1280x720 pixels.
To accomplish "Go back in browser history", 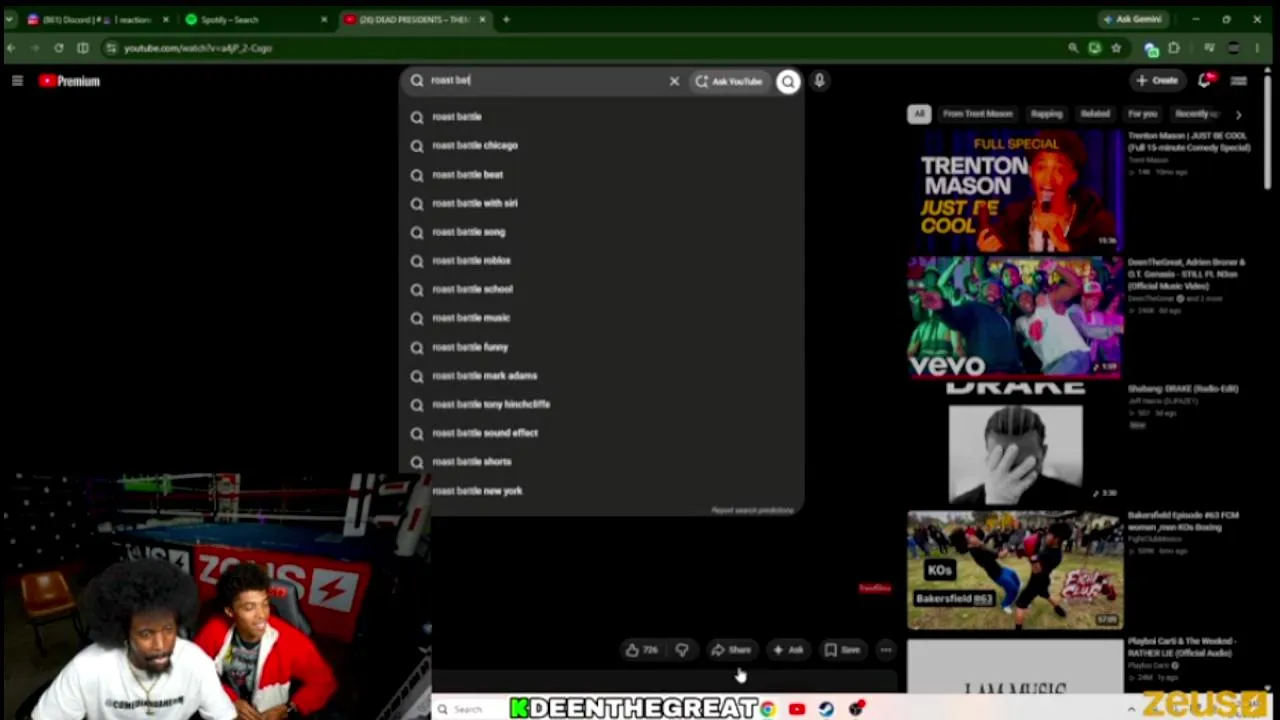I will 11,48.
